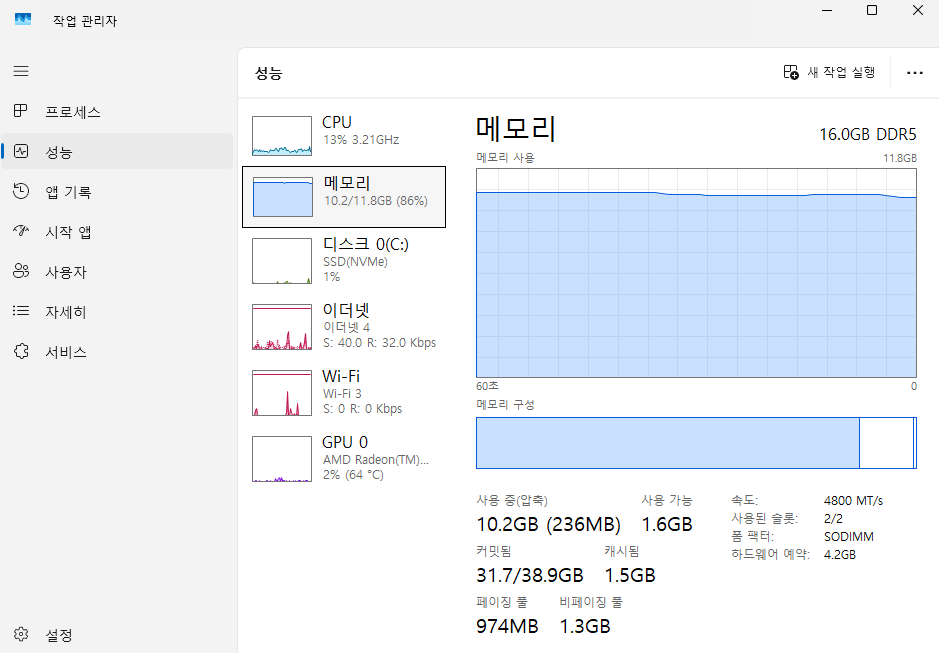Viewport: 939px width, 653px height.
Task: Click the 자세히 list icon
Action: [x=21, y=311]
